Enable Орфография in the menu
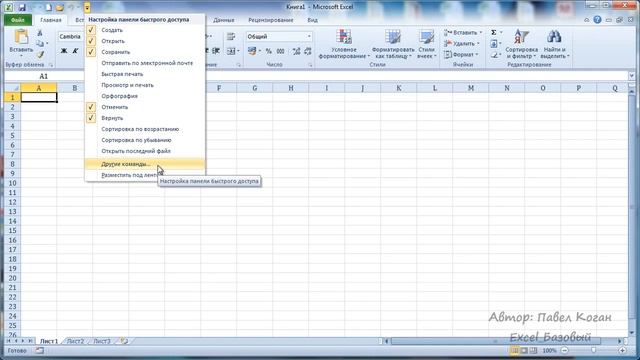This screenshot has width=640, height=360. (x=144, y=96)
